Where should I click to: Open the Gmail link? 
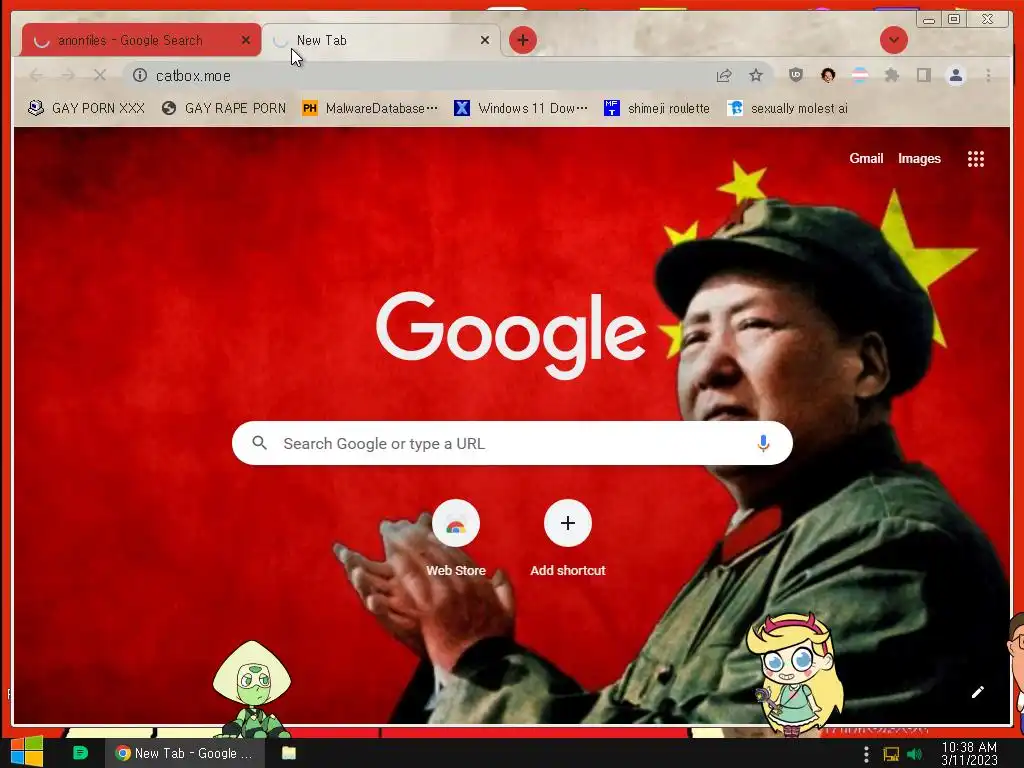[866, 159]
